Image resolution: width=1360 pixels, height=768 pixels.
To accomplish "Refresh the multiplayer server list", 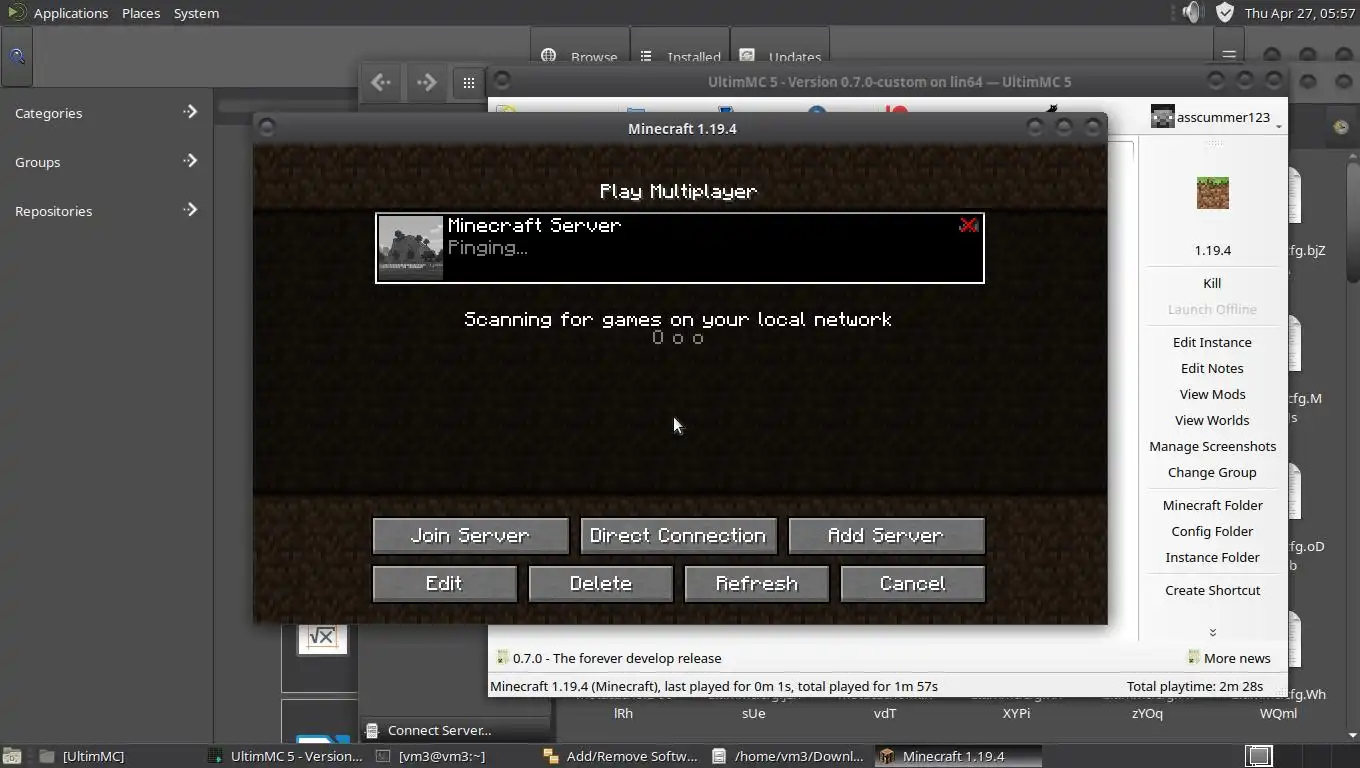I will [756, 583].
